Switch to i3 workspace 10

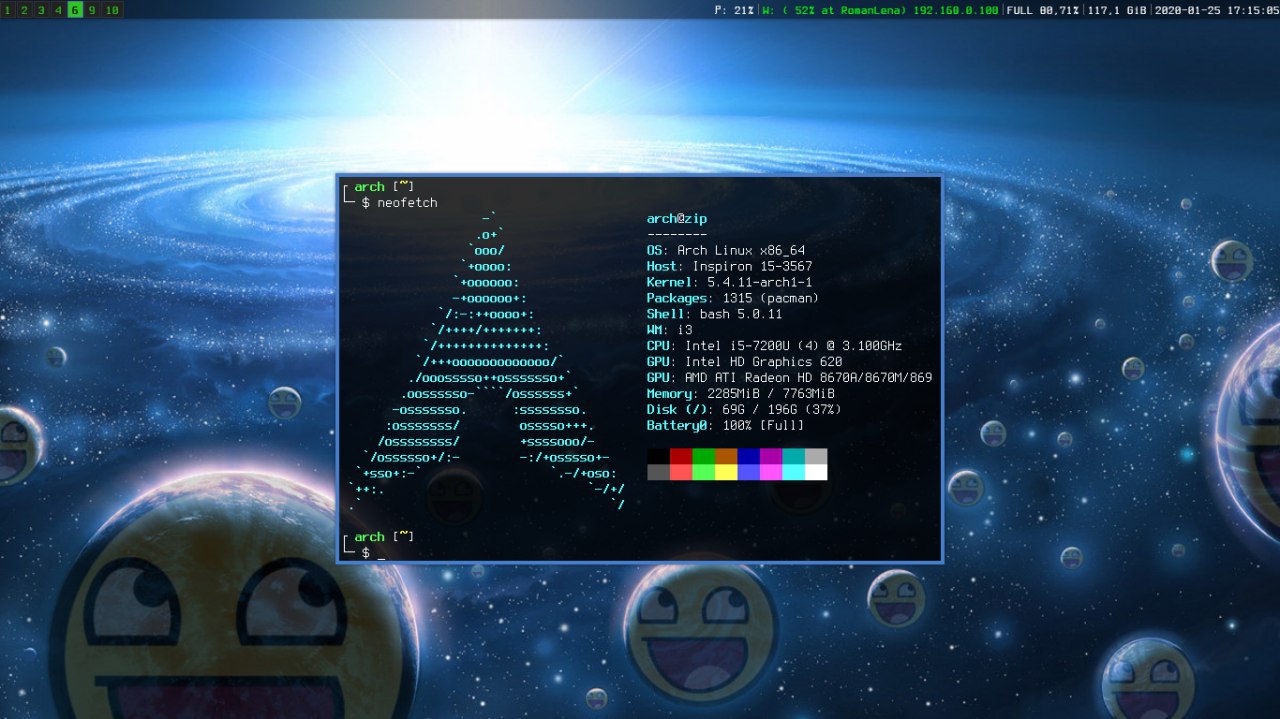112,10
